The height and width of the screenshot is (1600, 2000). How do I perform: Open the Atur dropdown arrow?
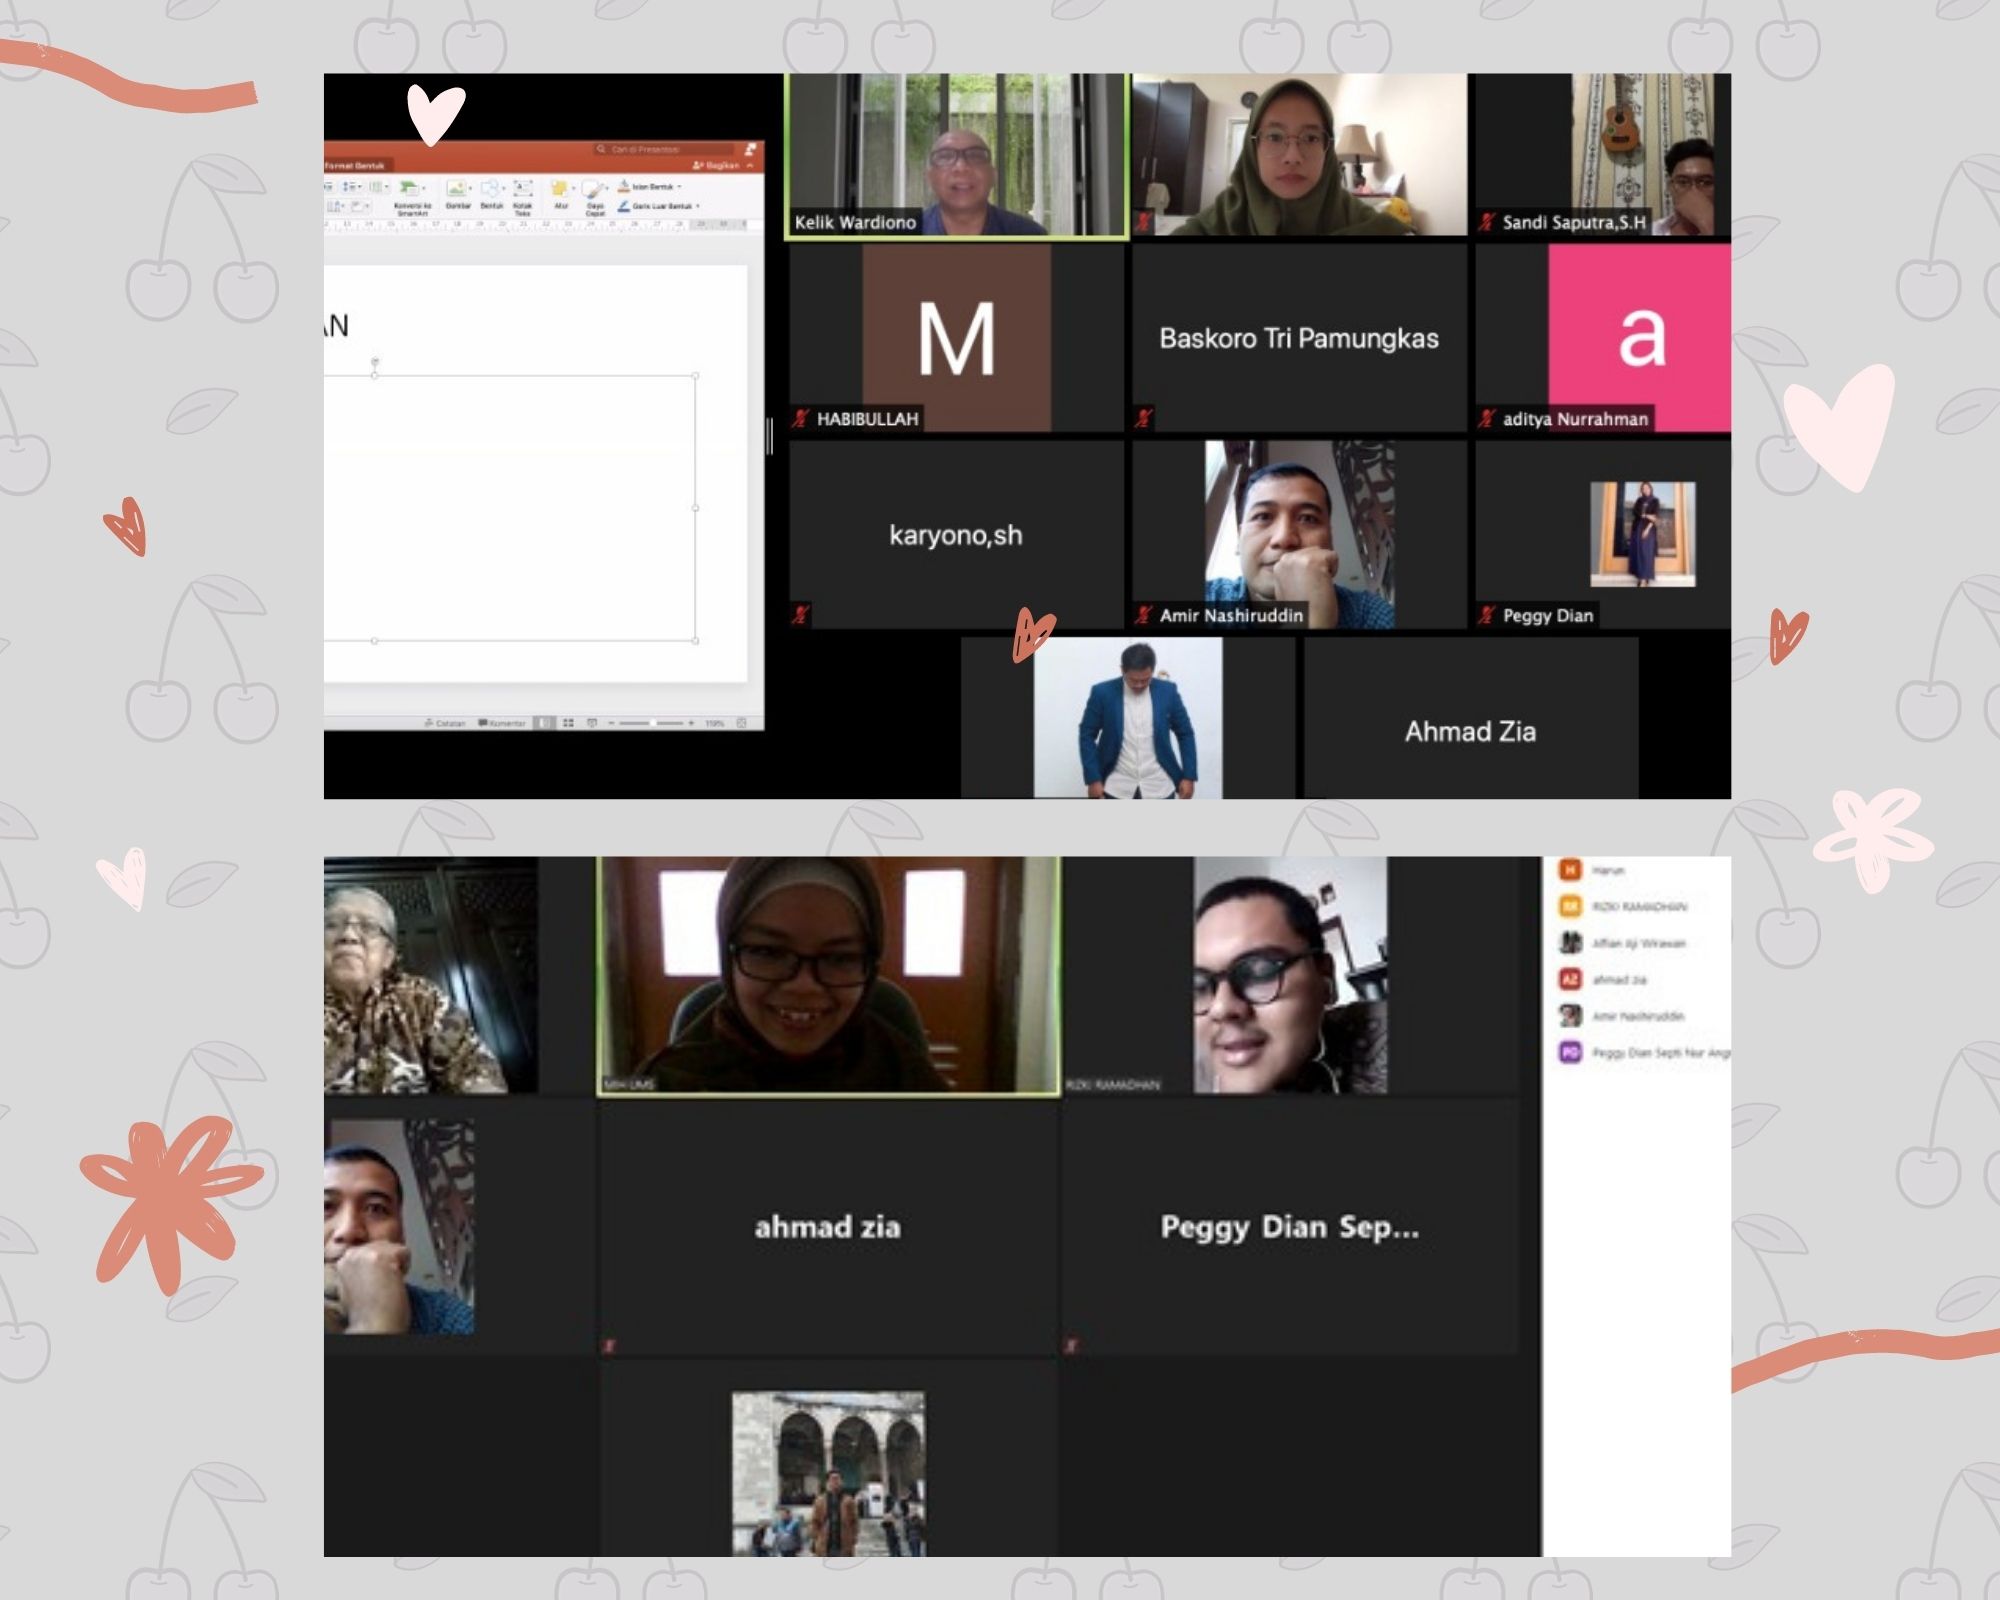pyautogui.click(x=573, y=188)
